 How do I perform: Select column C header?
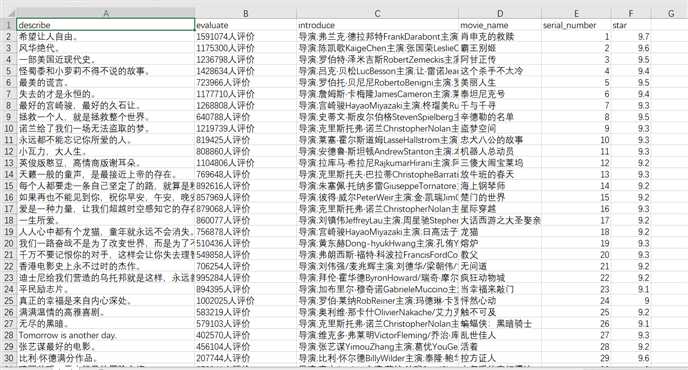(378, 14)
